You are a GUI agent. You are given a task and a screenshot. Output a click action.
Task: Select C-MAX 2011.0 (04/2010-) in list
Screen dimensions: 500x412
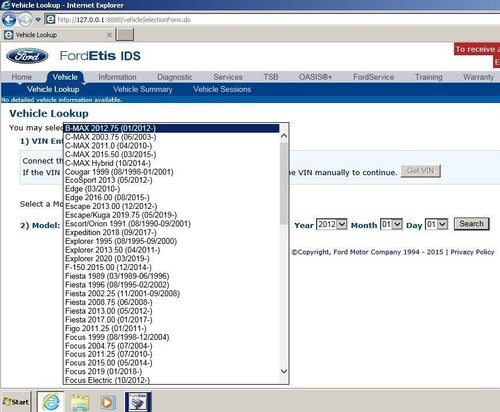point(172,146)
